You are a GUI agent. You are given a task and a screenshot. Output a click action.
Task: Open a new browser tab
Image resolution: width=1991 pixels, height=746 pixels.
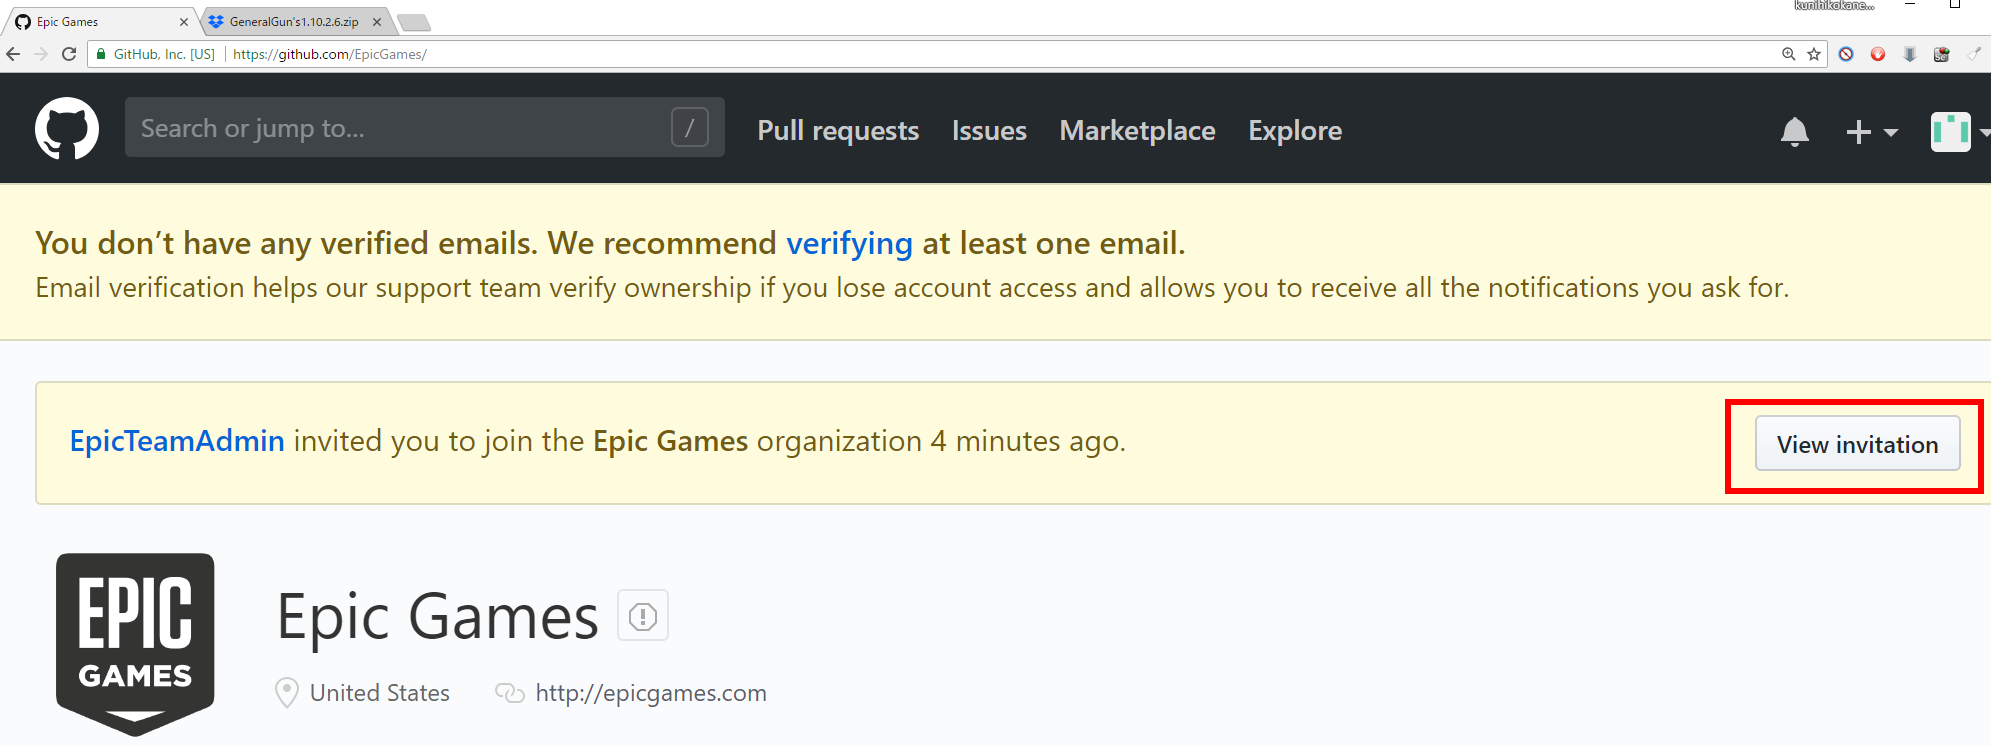[x=413, y=22]
